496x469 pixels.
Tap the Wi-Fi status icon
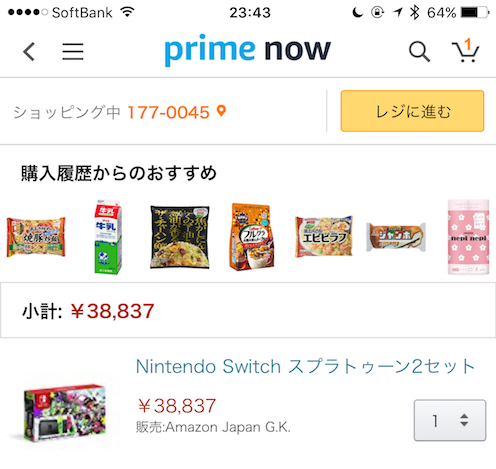click(127, 12)
